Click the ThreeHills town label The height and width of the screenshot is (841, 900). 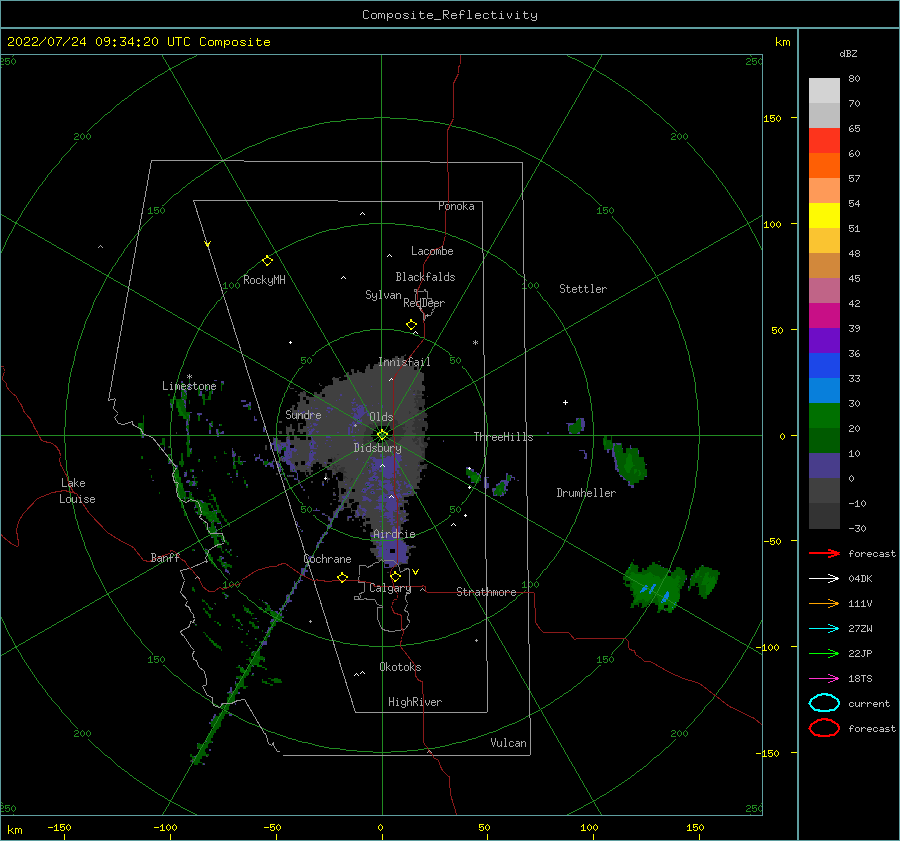point(503,437)
